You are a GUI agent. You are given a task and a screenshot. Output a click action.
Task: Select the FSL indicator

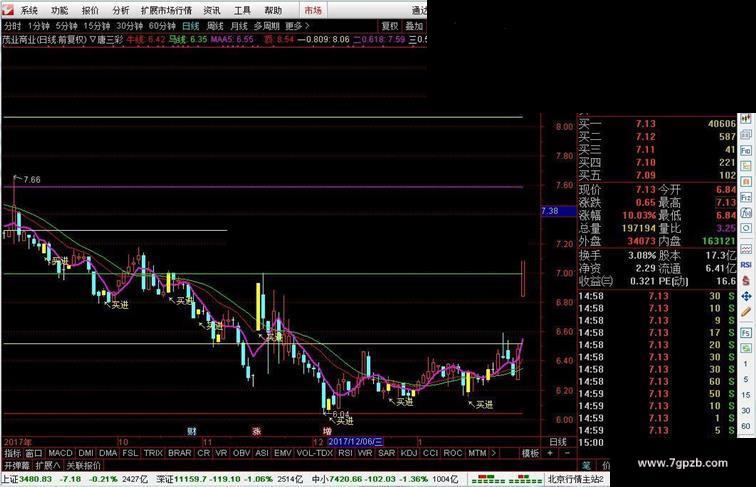130,453
